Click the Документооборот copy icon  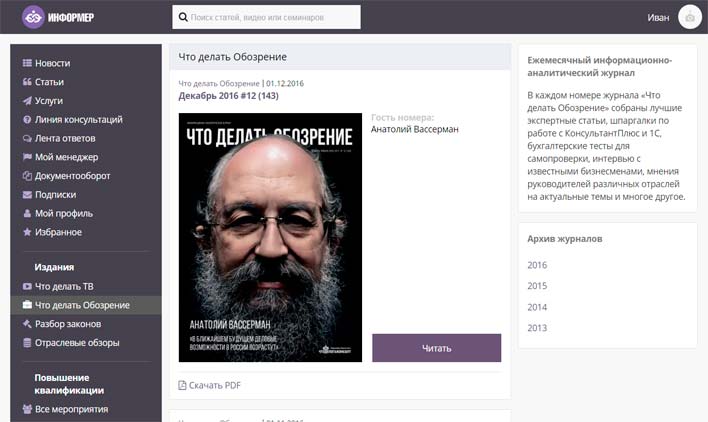click(27, 176)
